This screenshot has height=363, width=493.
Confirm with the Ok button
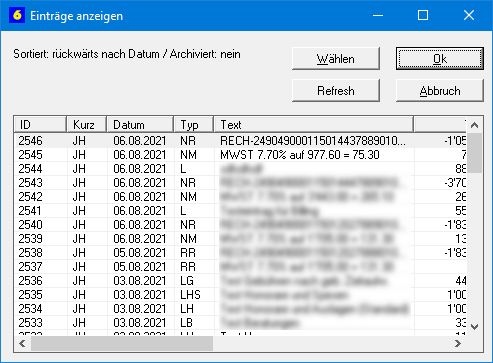440,59
